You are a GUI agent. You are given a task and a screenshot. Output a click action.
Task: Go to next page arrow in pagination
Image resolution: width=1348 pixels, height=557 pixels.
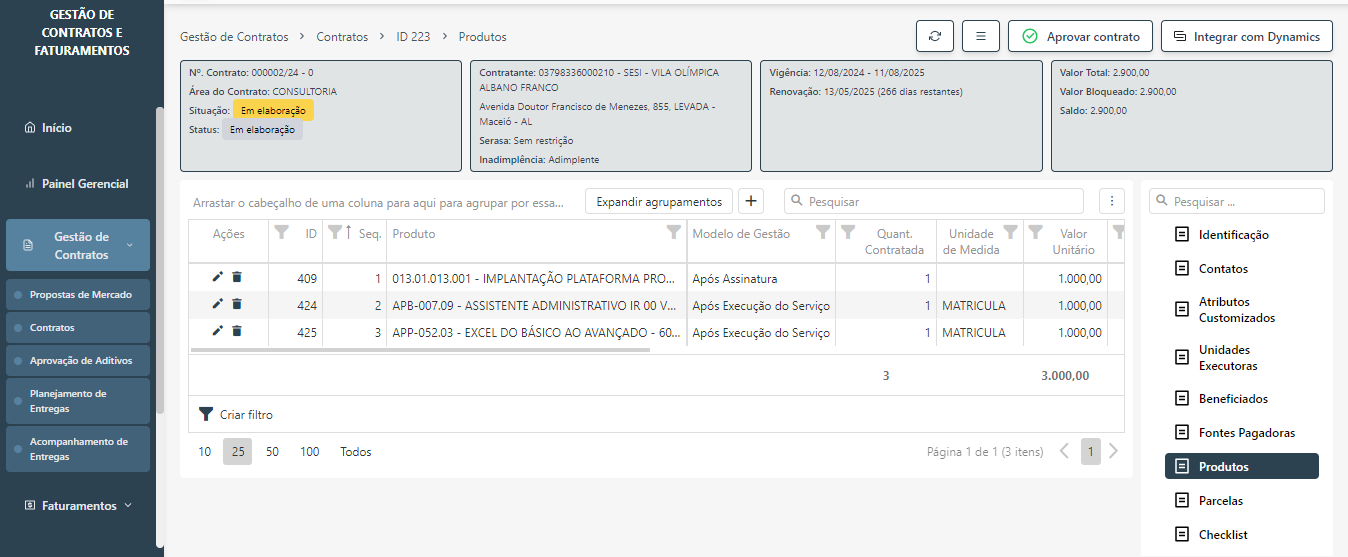(1113, 451)
